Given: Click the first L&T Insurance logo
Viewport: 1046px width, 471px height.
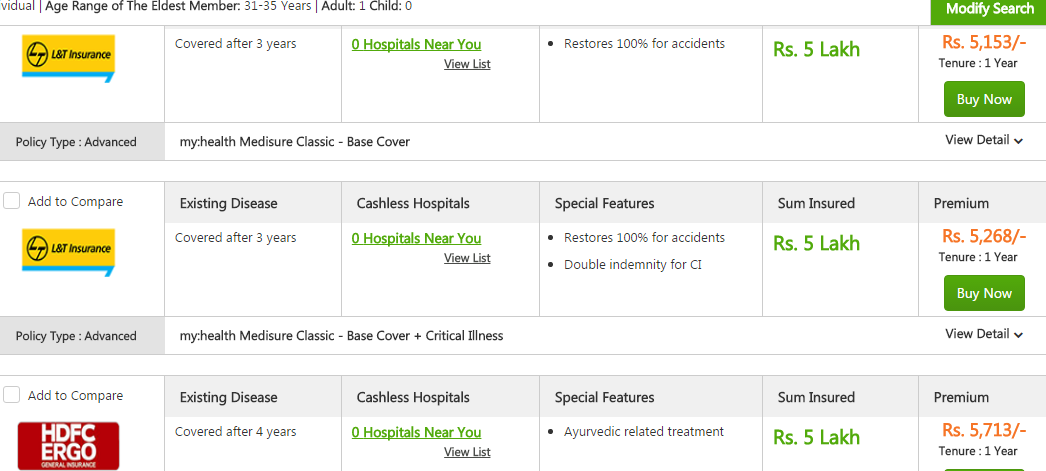Looking at the screenshot, I should (68, 56).
